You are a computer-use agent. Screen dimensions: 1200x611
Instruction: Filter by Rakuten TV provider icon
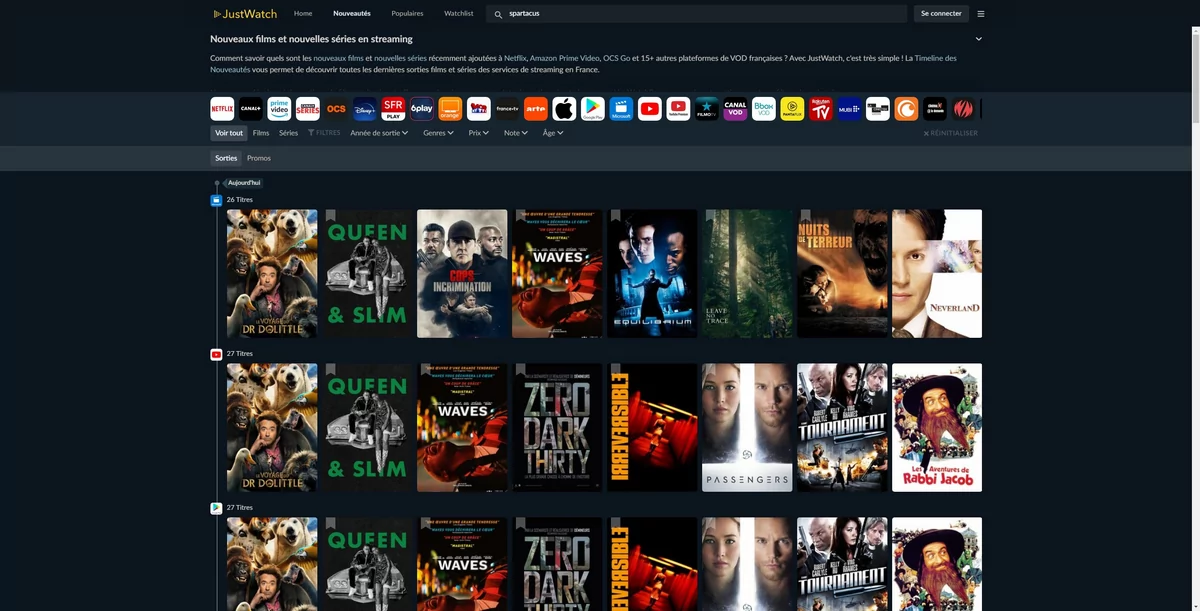(x=821, y=109)
